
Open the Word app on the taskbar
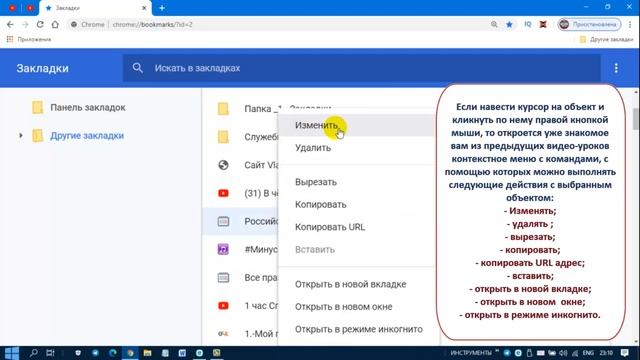coord(182,353)
